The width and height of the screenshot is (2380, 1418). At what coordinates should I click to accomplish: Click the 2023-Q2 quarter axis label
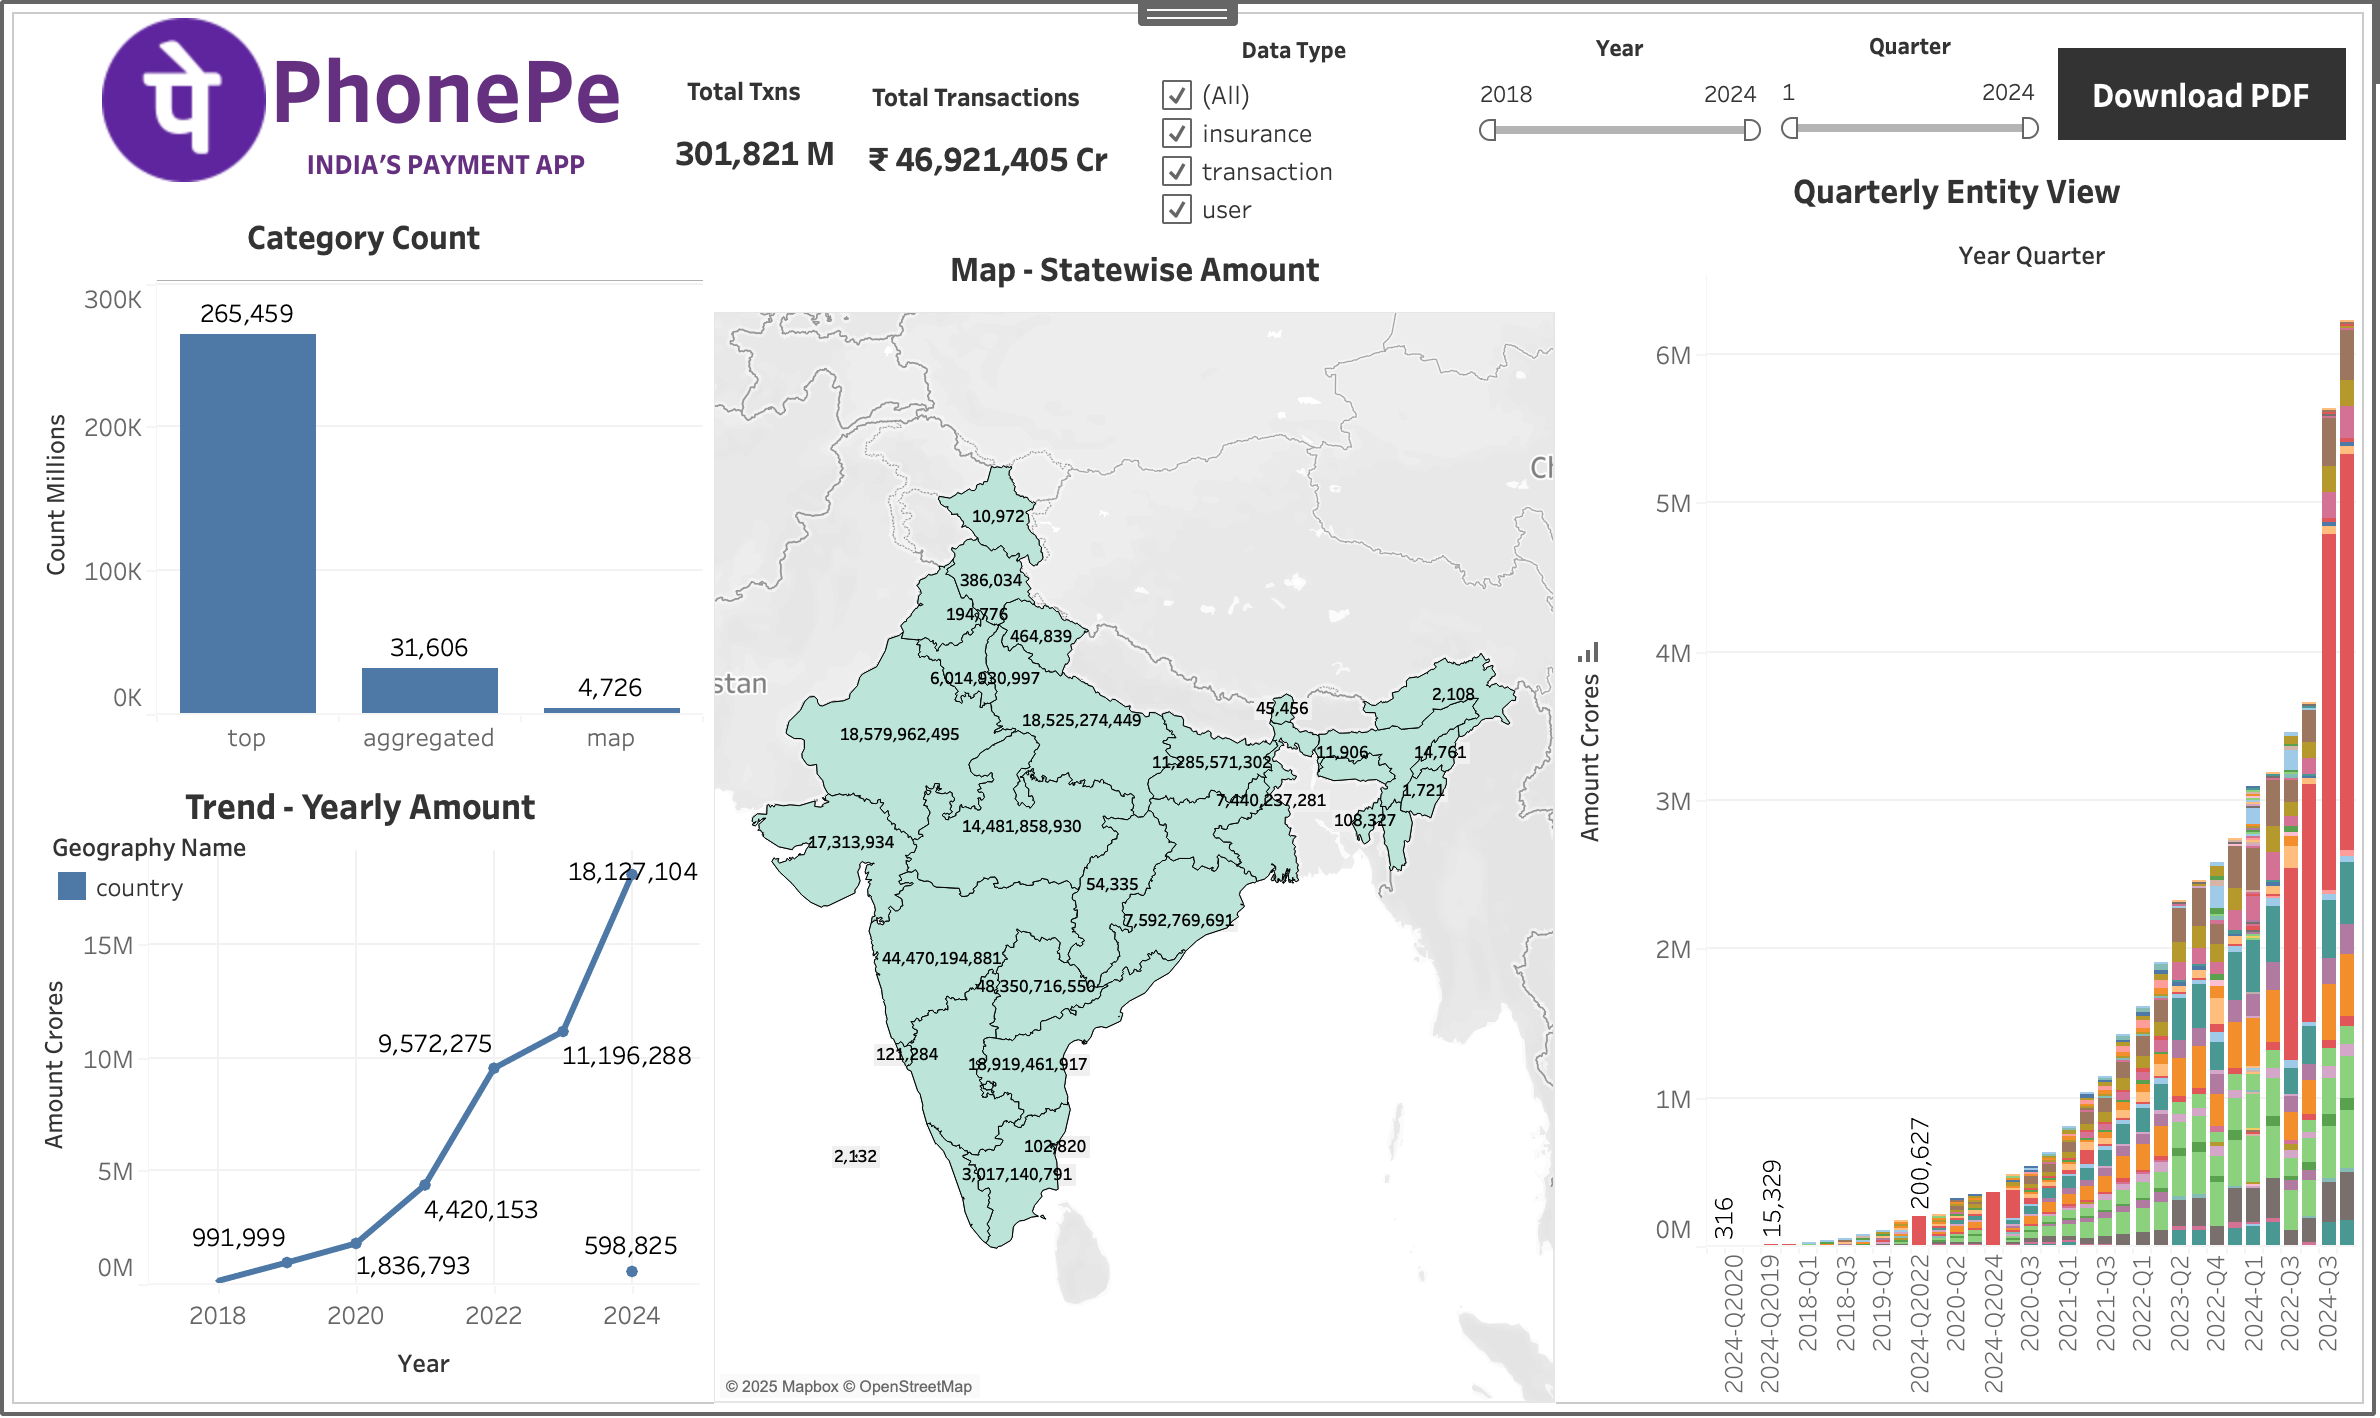pyautogui.click(x=2180, y=1304)
